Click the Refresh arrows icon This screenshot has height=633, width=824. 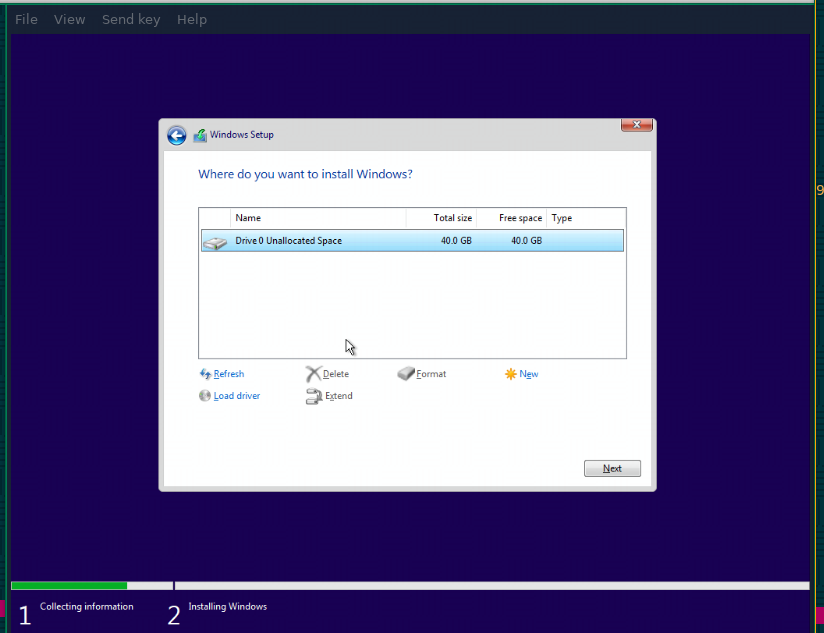[205, 374]
